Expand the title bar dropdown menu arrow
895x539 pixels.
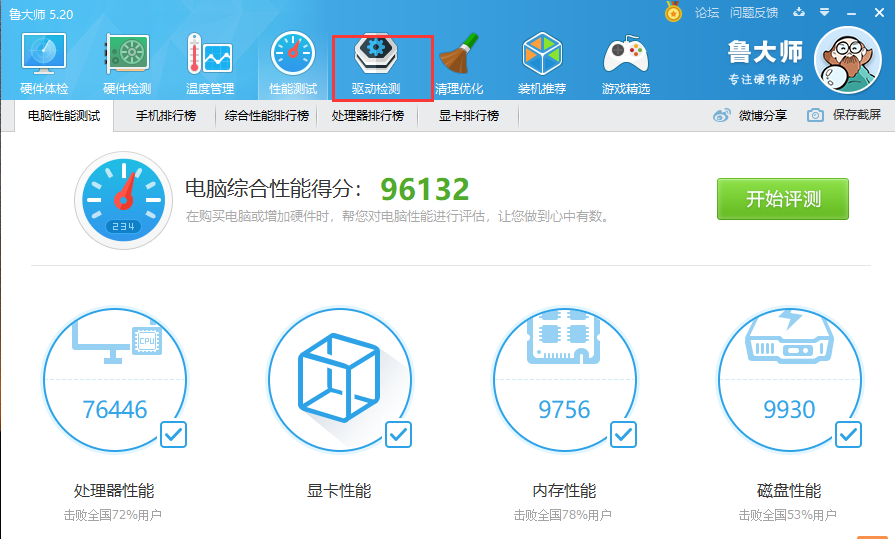(824, 12)
